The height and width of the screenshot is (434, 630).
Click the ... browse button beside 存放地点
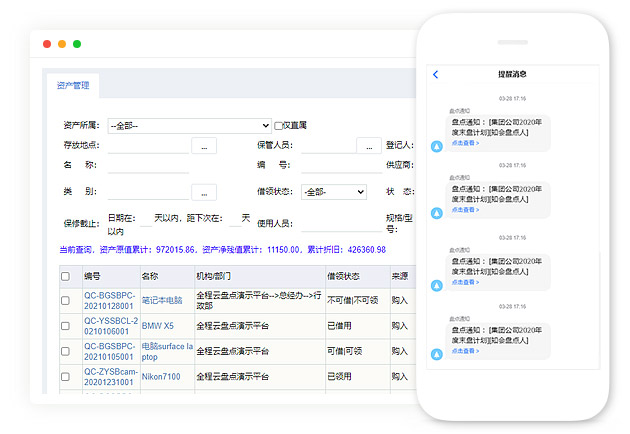[x=204, y=145]
